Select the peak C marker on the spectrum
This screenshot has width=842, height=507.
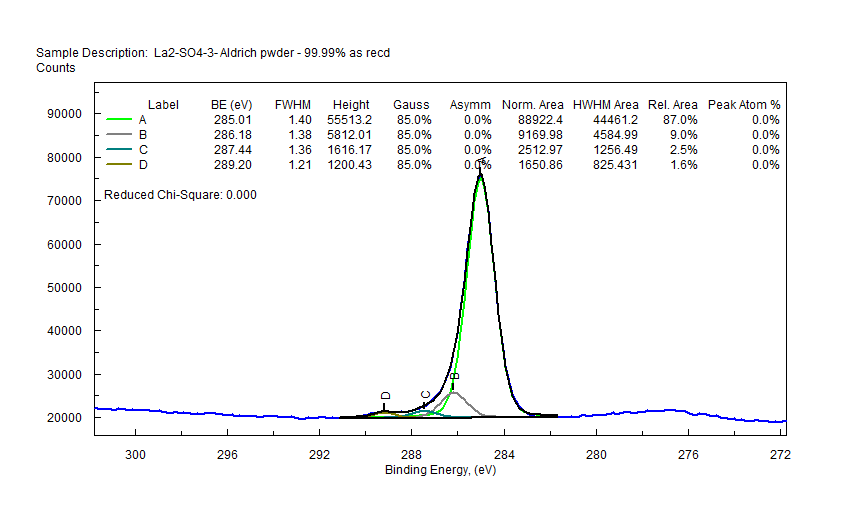(x=425, y=397)
